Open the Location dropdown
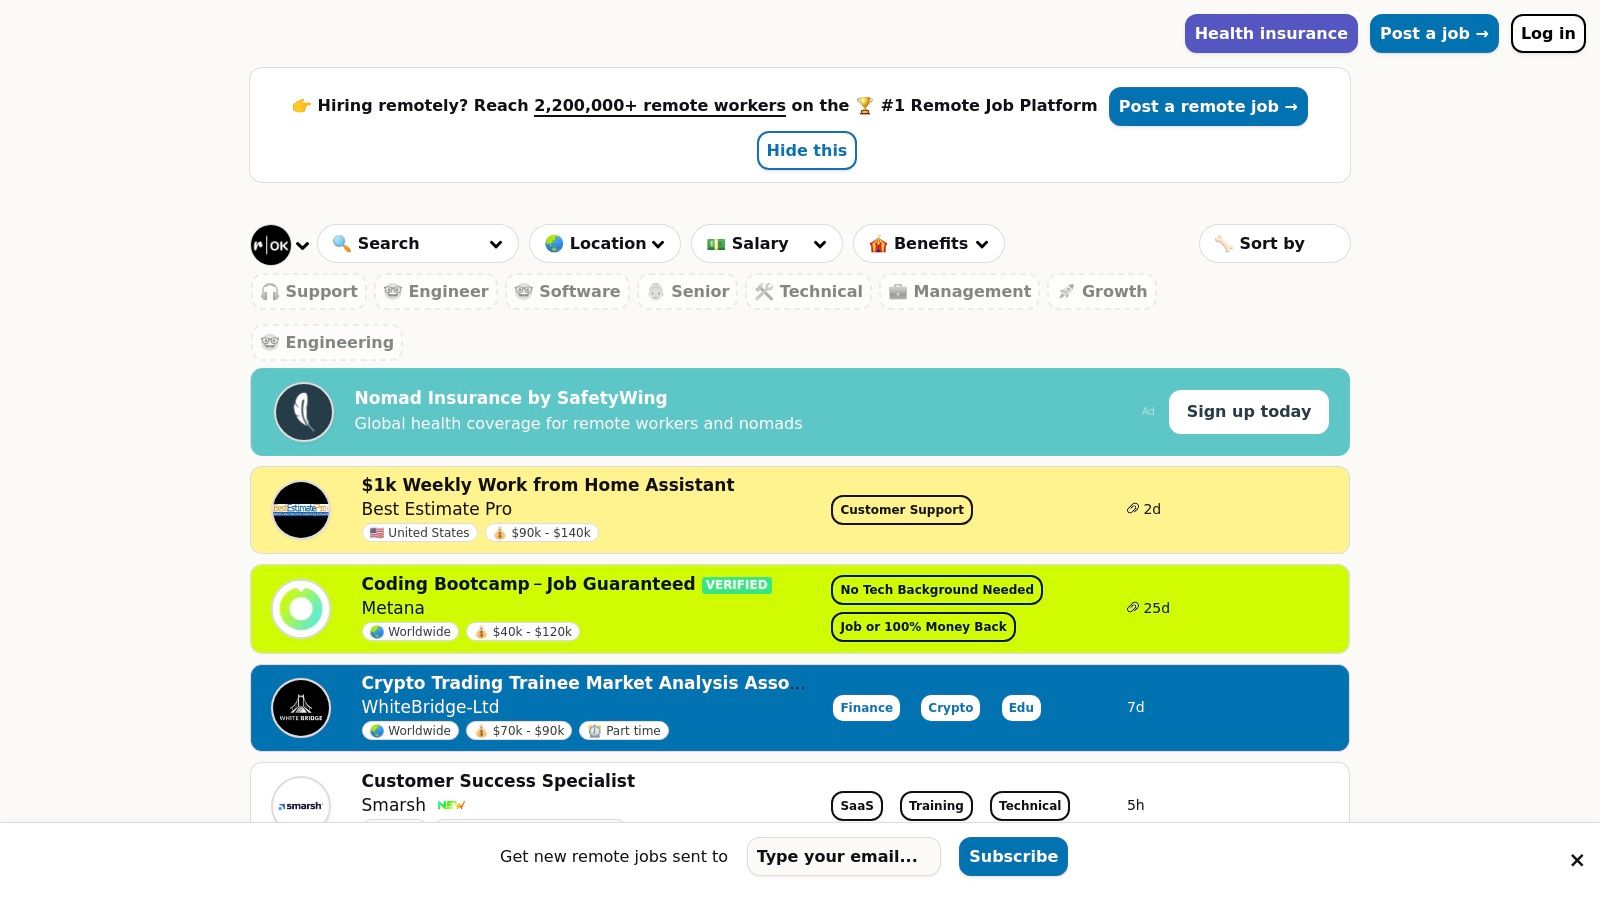The image size is (1600, 900). coord(604,243)
